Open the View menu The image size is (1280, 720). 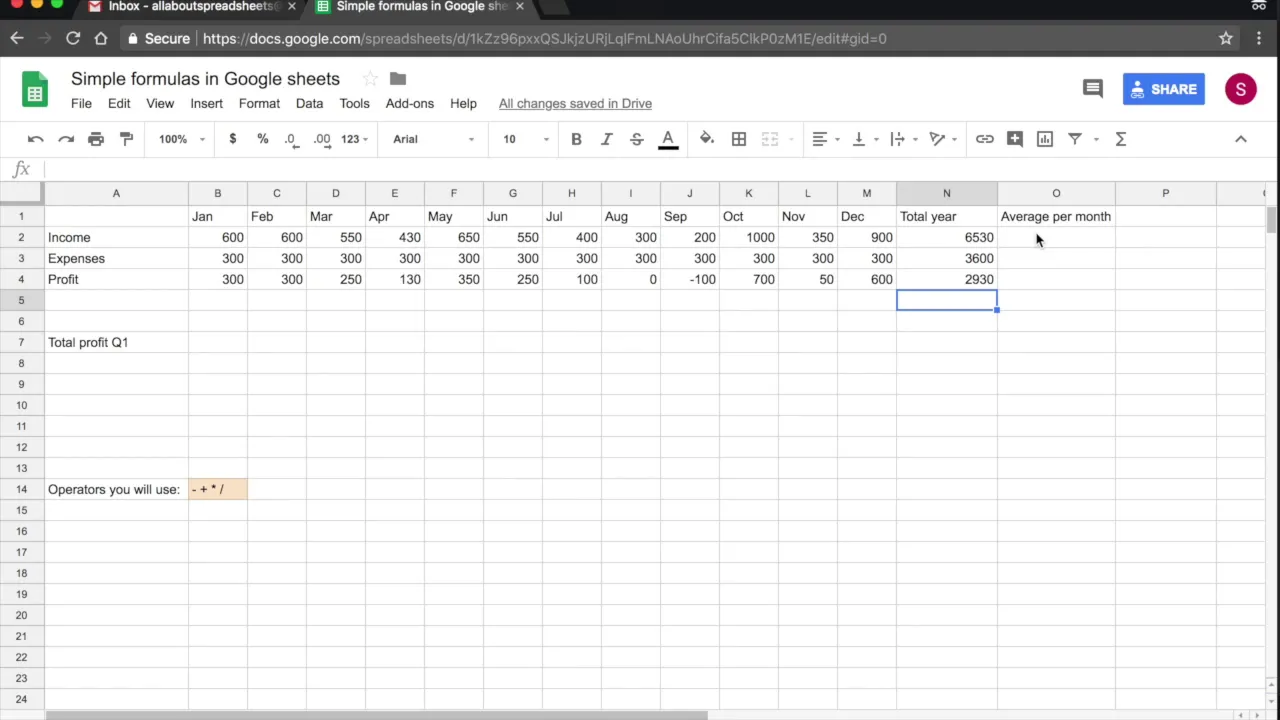tap(160, 103)
